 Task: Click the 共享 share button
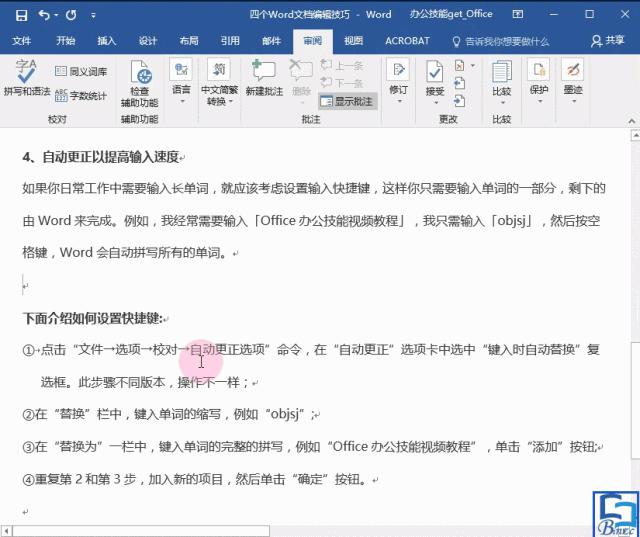coord(607,40)
